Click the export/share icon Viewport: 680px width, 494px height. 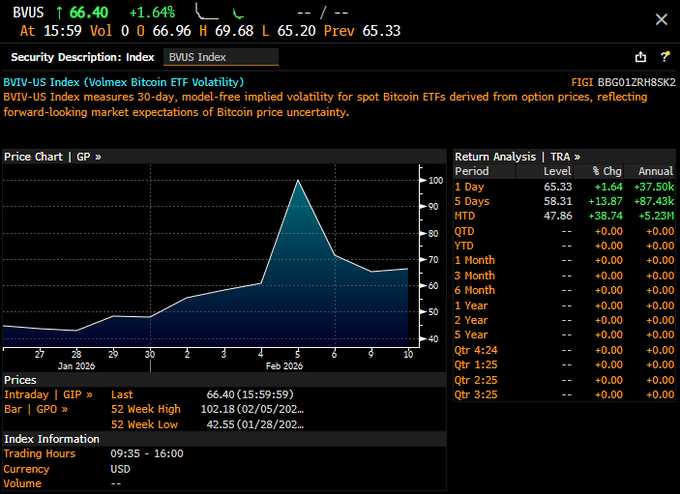point(640,57)
